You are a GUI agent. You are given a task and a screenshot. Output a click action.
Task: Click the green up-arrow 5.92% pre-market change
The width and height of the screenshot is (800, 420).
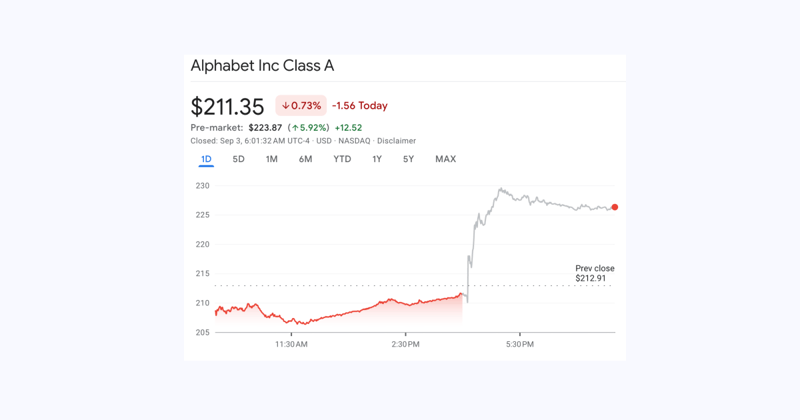click(x=309, y=128)
